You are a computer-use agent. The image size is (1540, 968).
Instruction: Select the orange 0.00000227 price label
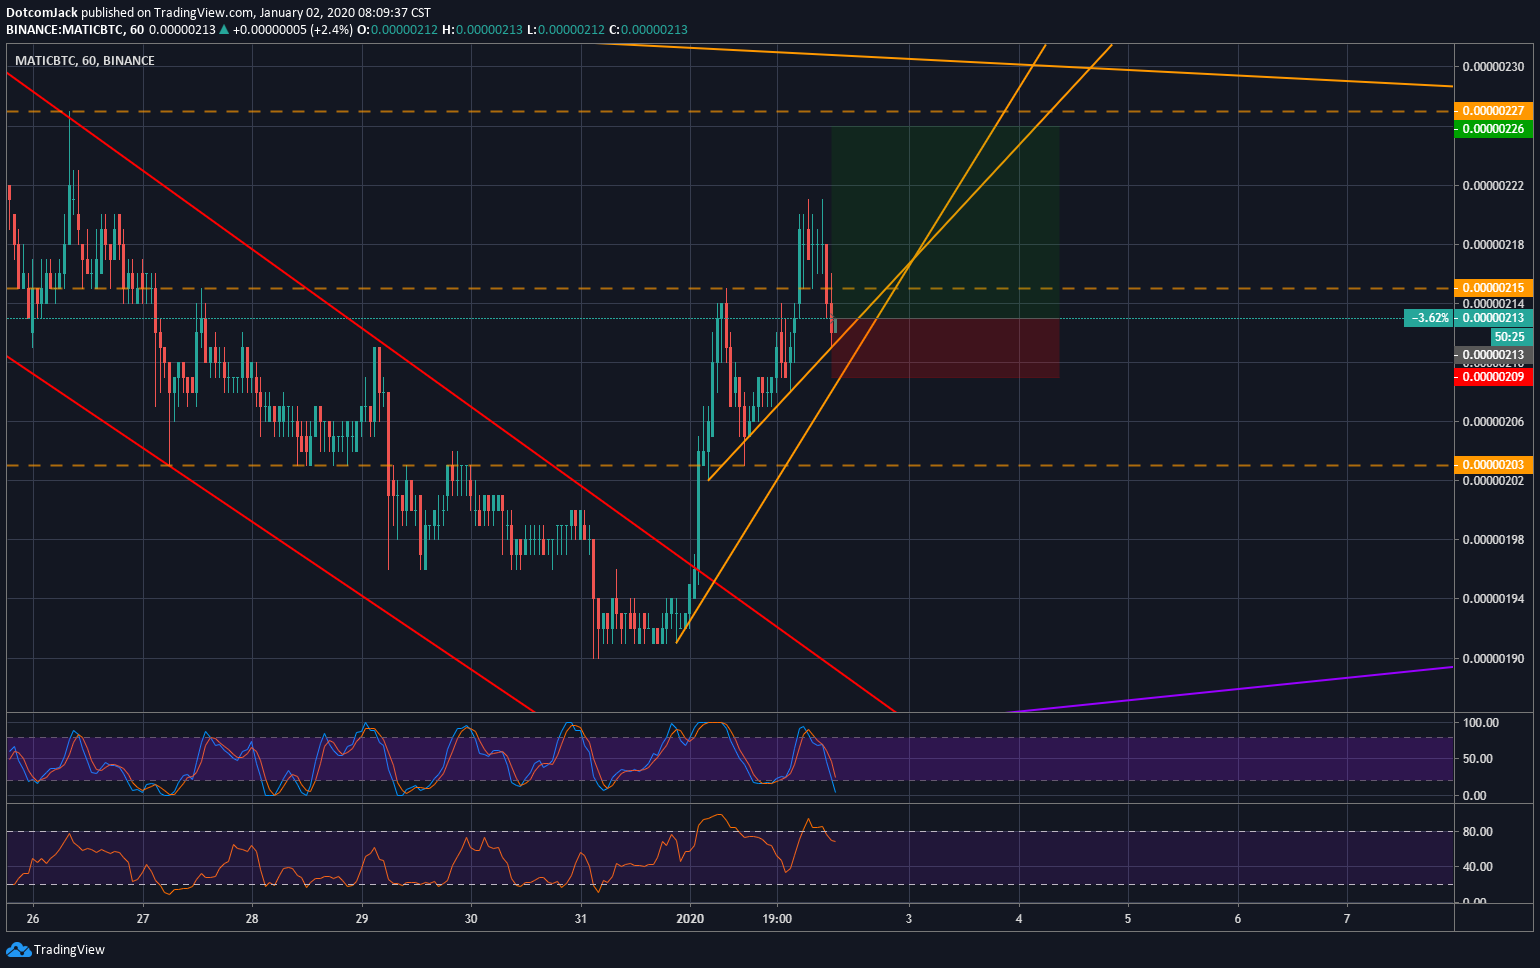pyautogui.click(x=1493, y=111)
